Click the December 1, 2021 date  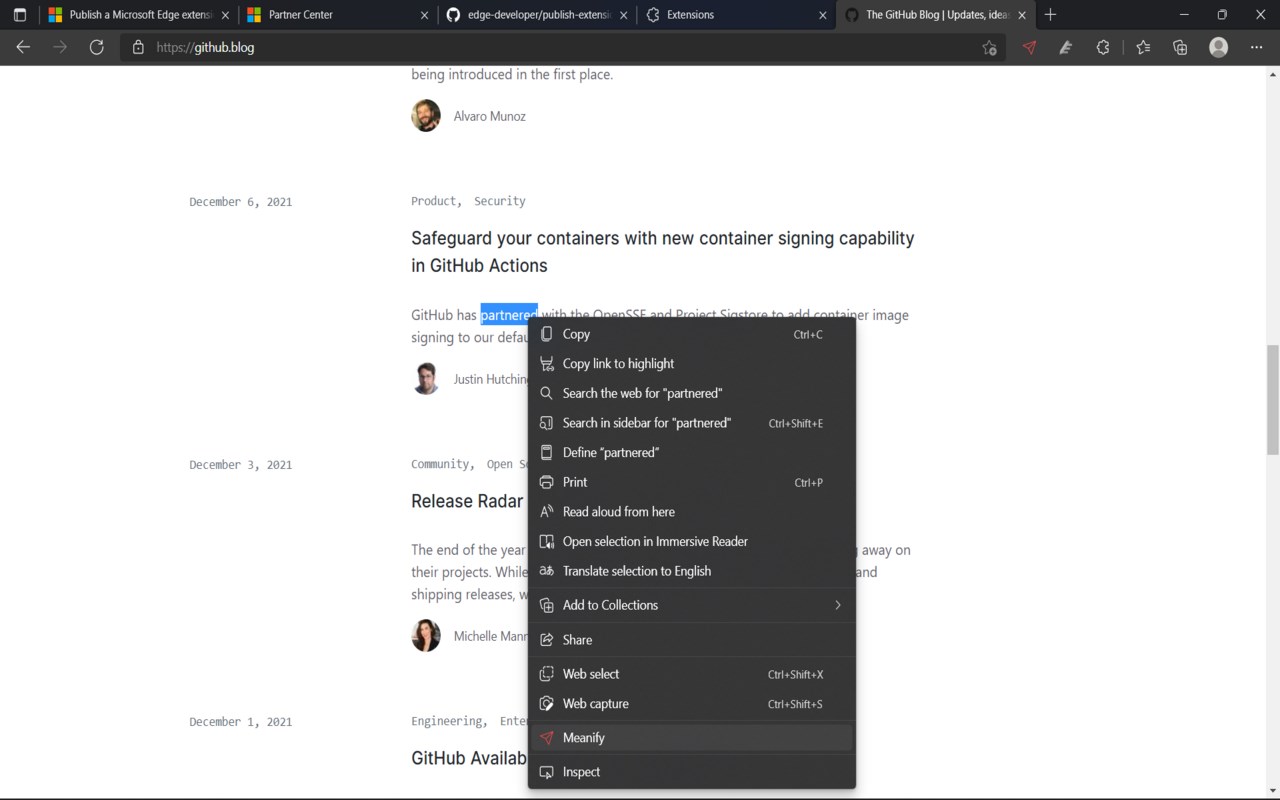pyautogui.click(x=241, y=722)
